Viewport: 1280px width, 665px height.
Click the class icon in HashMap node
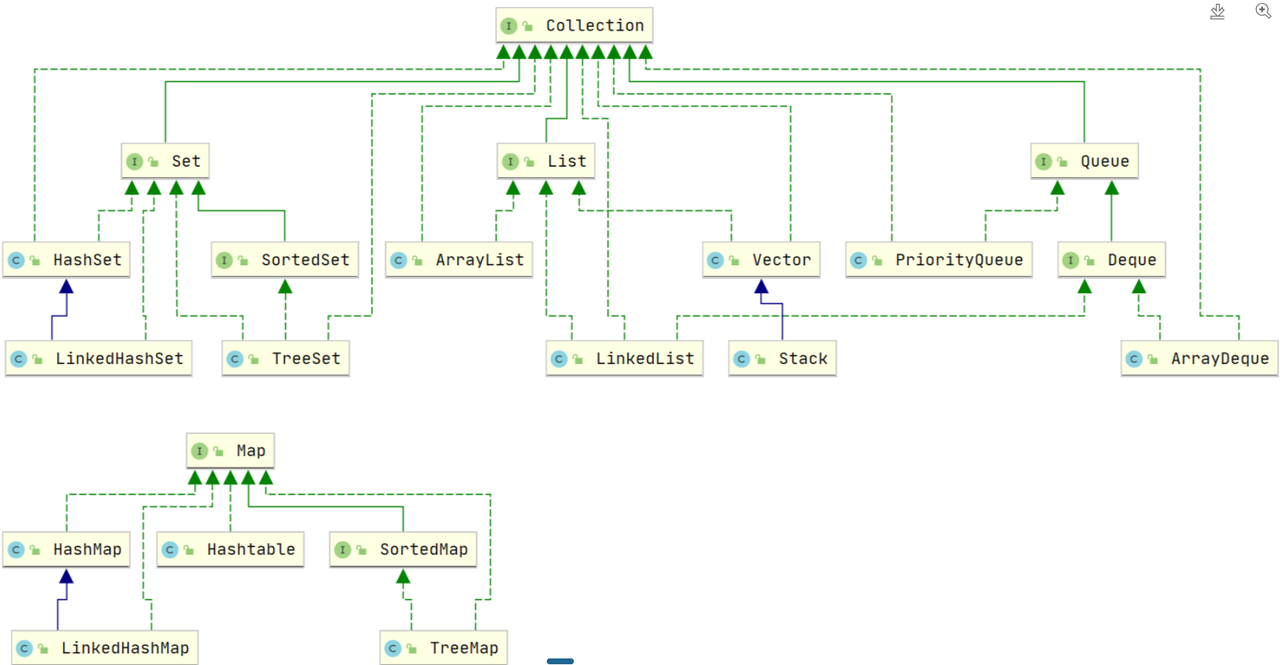click(15, 550)
